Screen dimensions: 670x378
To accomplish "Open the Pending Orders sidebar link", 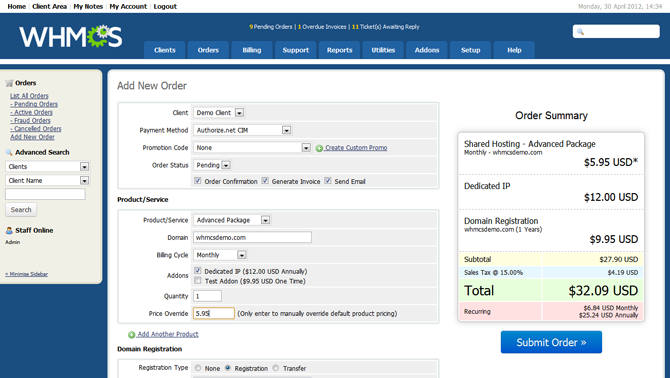I will pos(34,104).
